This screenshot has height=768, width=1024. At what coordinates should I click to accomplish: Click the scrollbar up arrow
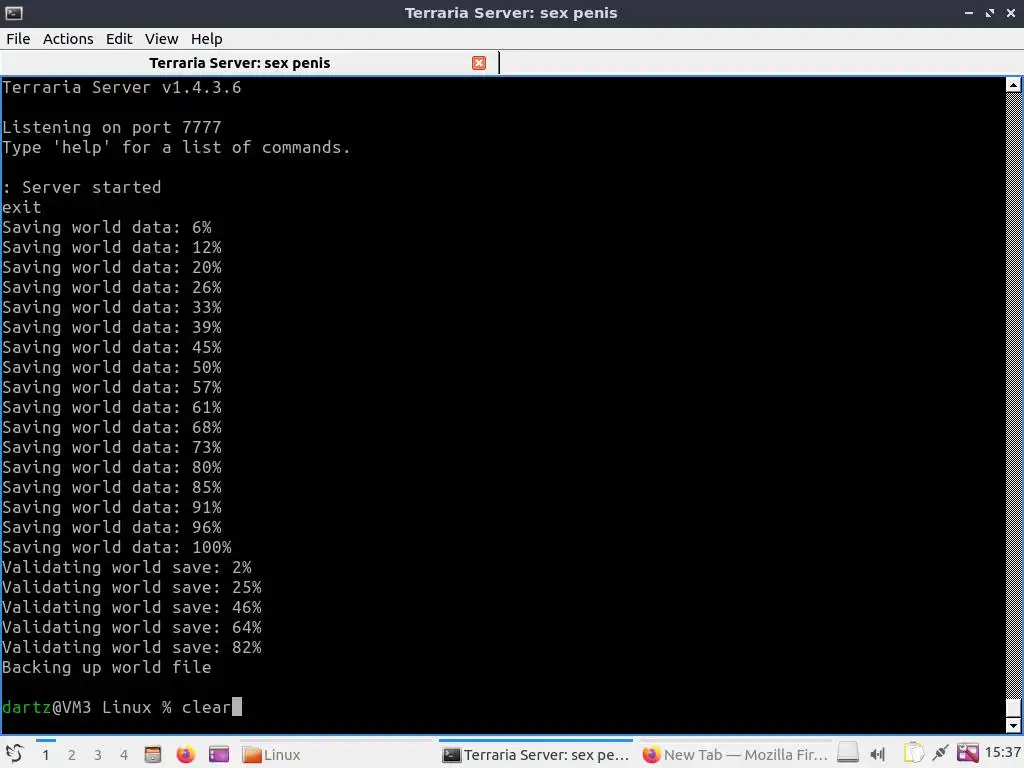[1013, 84]
